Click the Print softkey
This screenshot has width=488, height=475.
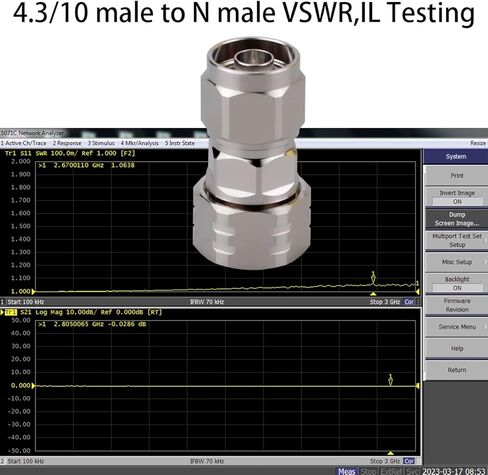(456, 175)
